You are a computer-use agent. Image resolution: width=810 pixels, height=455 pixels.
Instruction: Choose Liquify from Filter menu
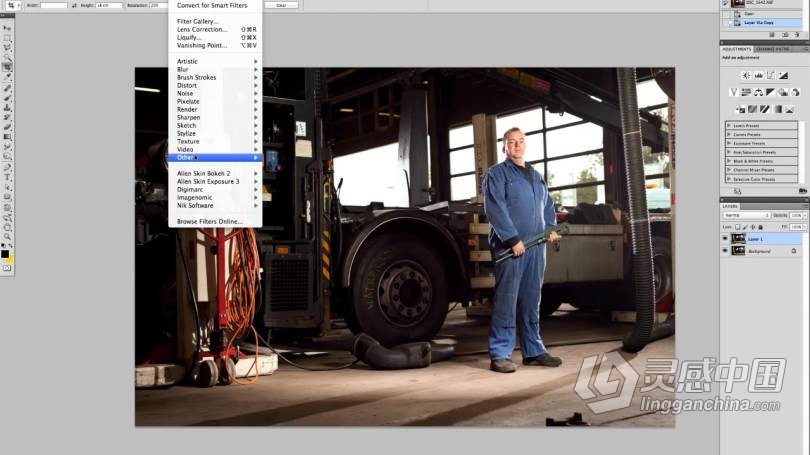215,37
